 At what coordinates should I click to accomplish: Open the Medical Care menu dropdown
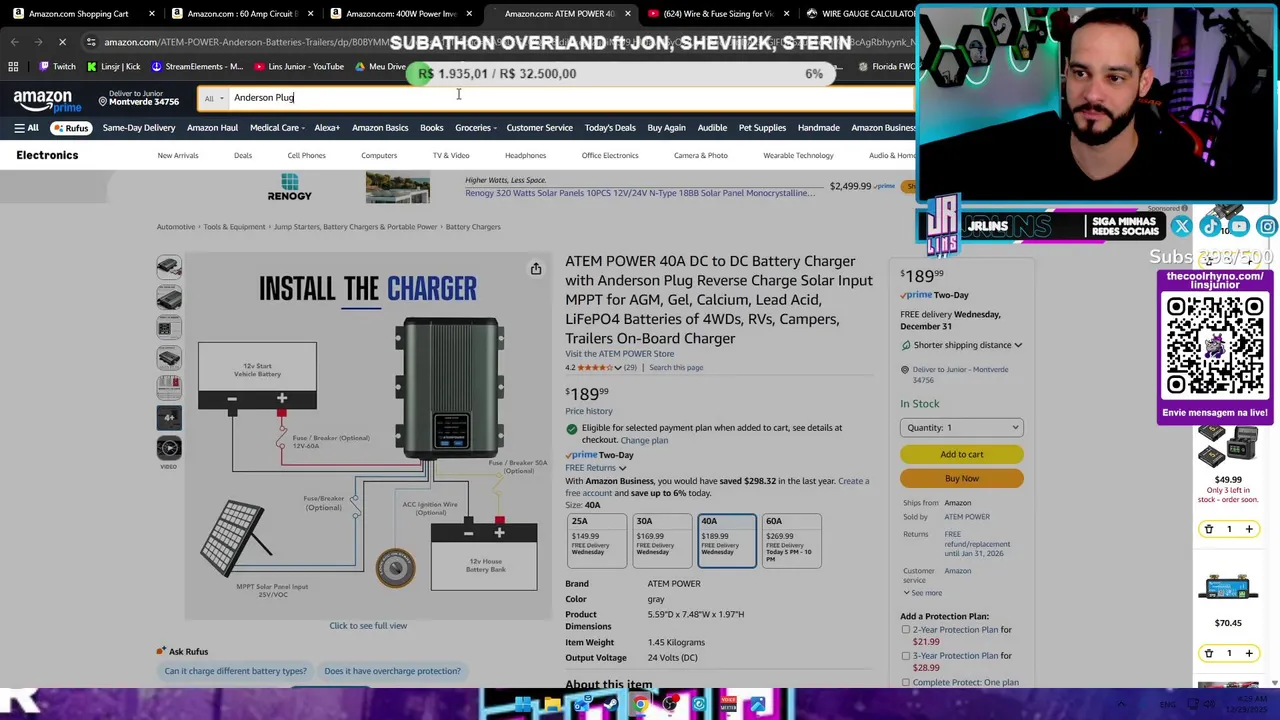[277, 128]
